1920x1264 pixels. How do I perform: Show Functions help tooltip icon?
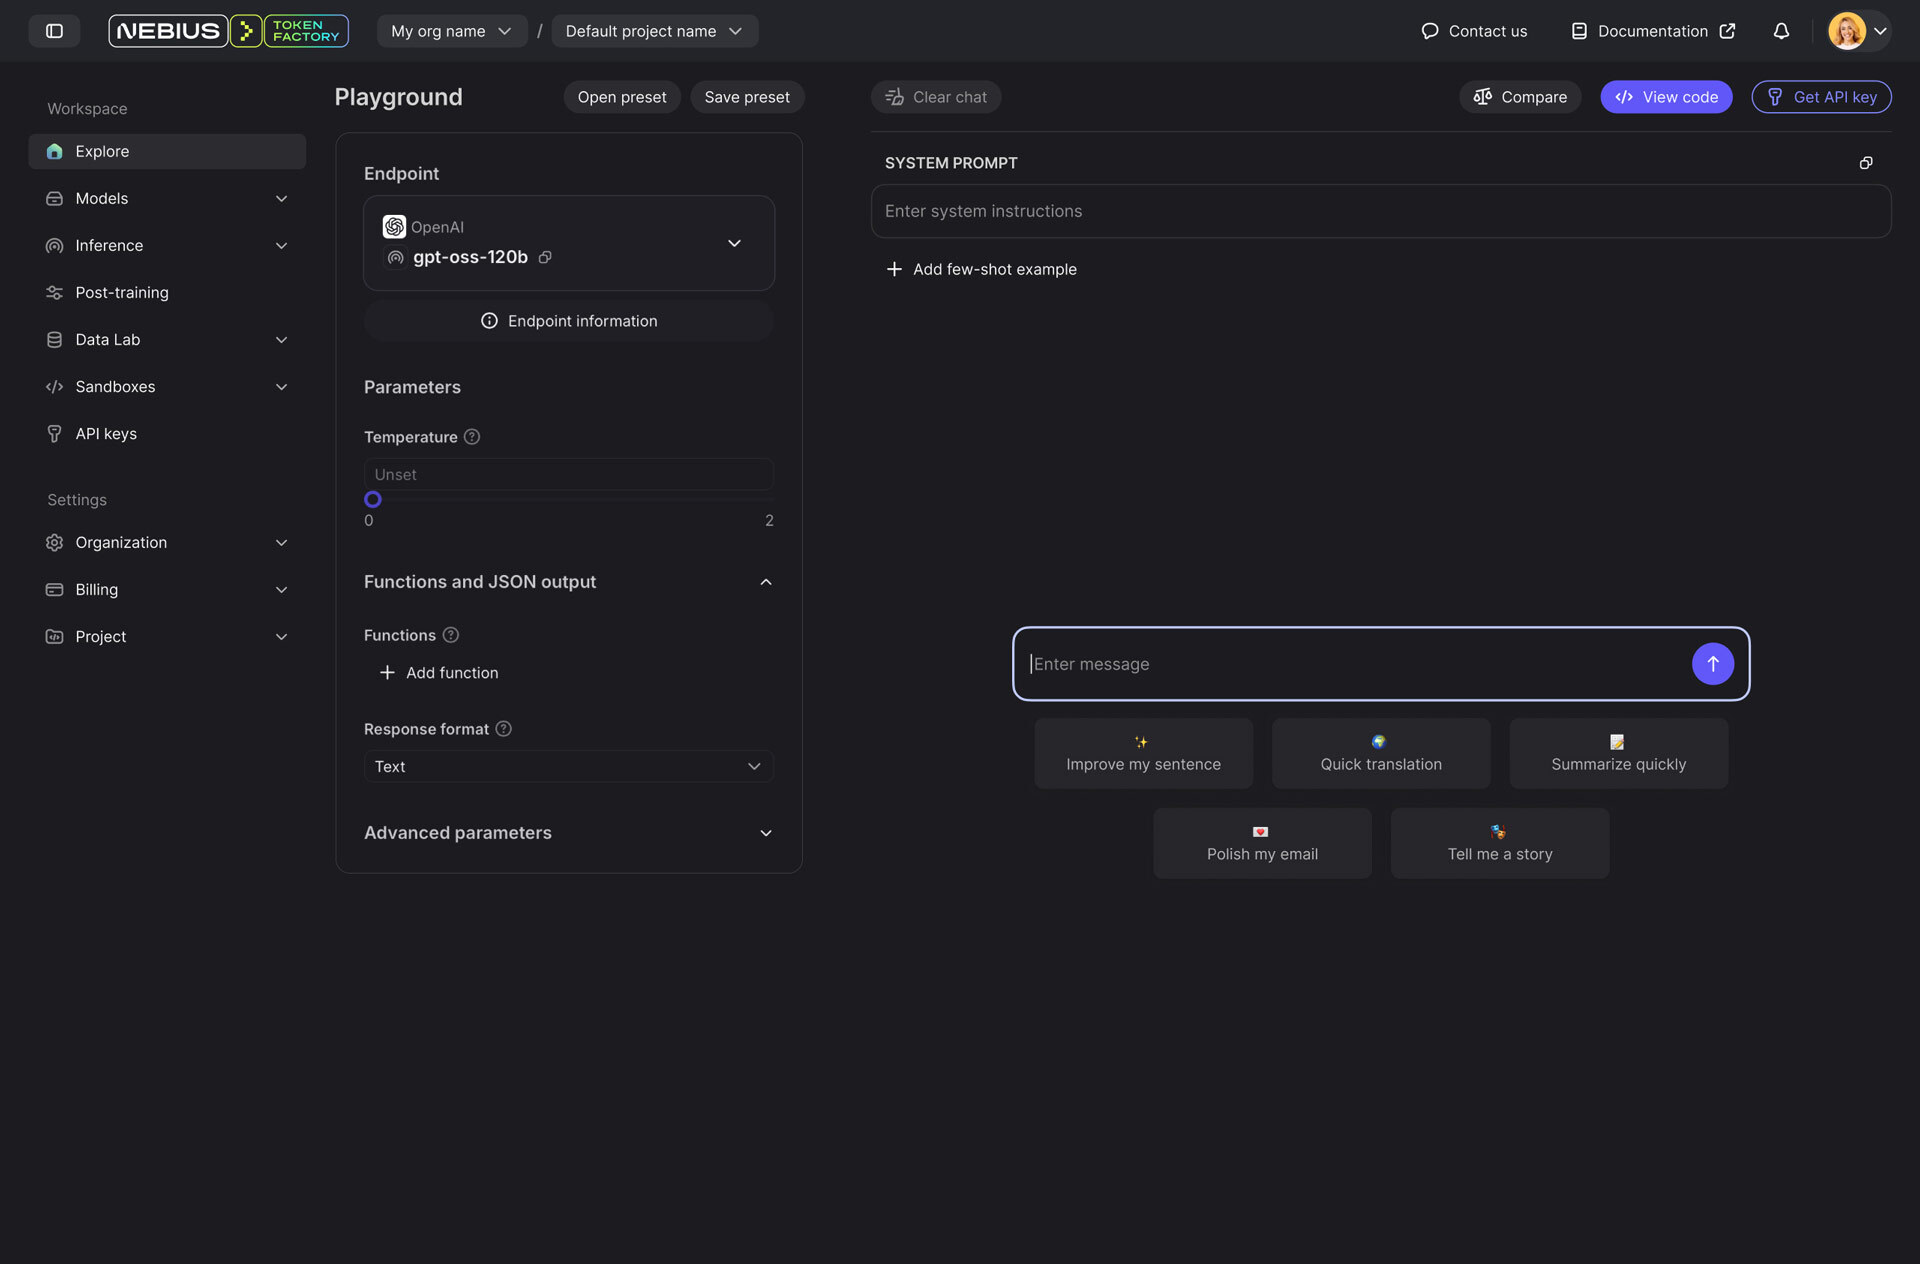(451, 635)
